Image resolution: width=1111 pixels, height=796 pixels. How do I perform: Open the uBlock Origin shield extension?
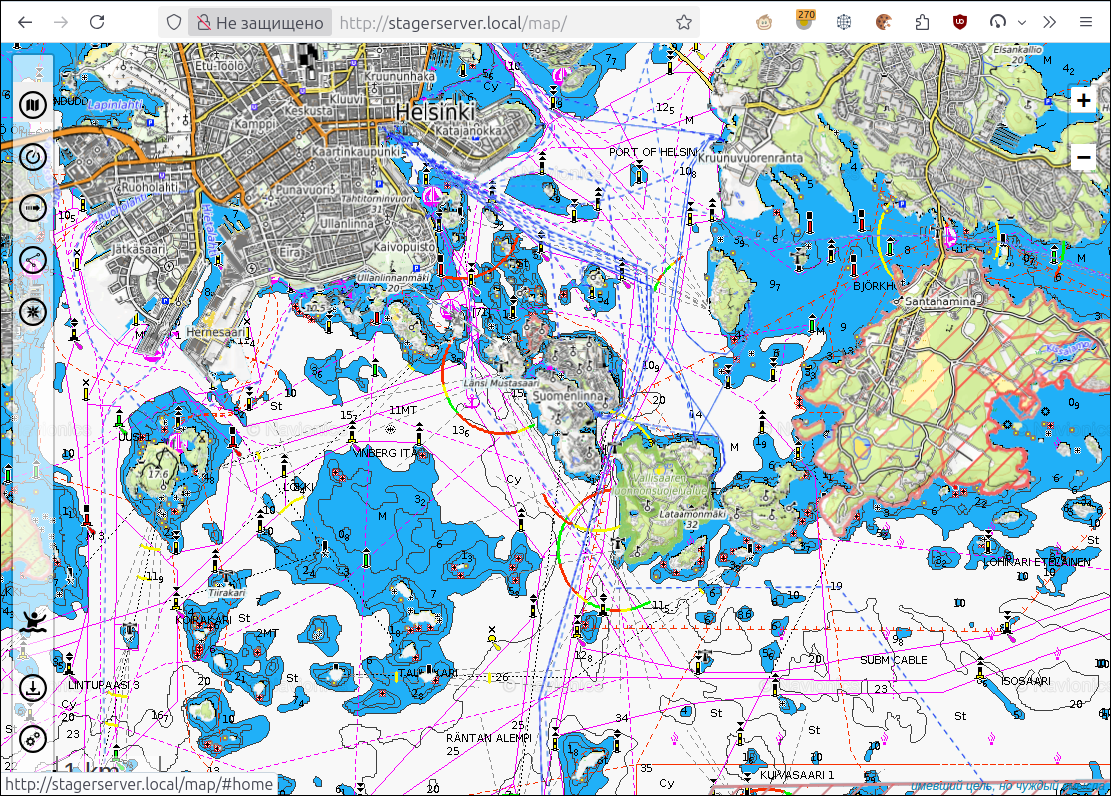pyautogui.click(x=959, y=22)
